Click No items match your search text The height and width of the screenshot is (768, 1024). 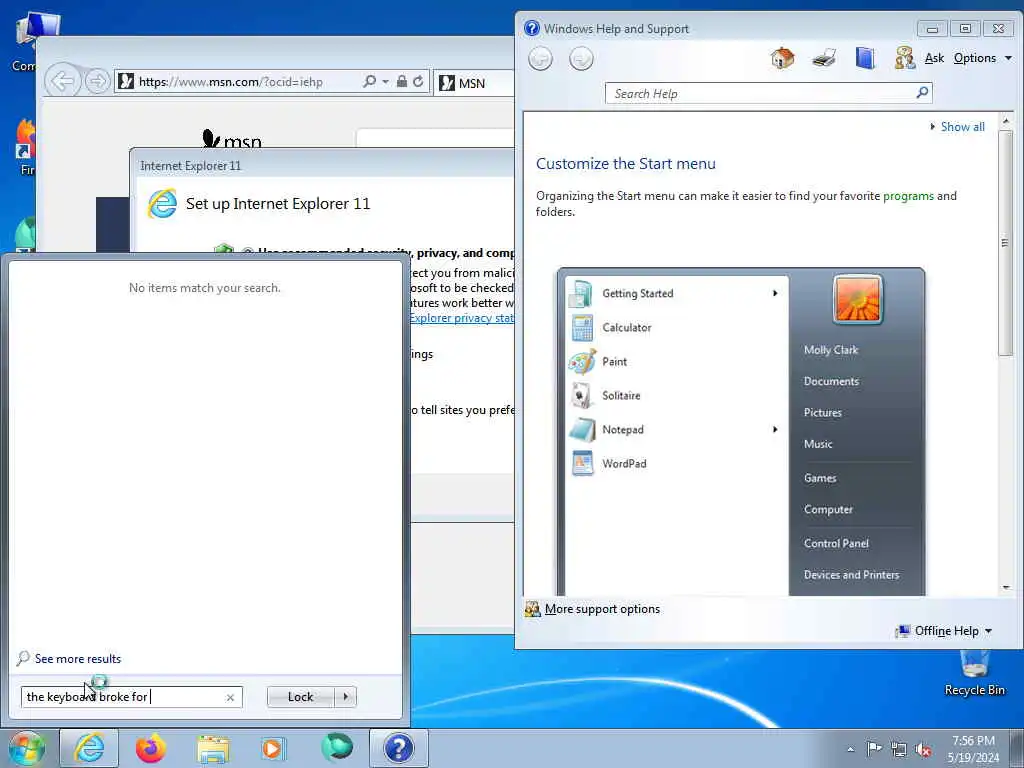pos(204,288)
